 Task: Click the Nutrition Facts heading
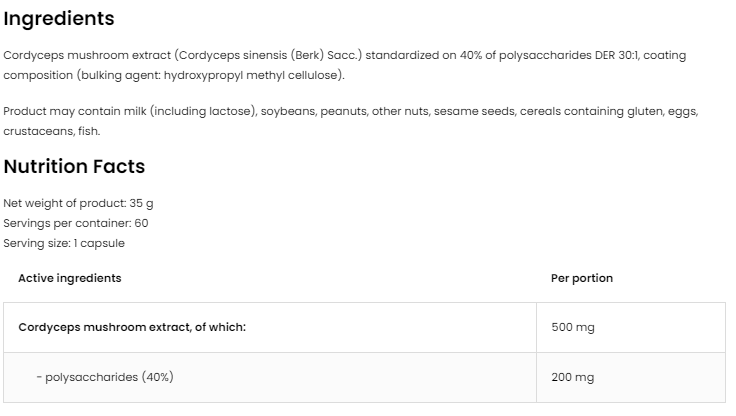point(74,167)
